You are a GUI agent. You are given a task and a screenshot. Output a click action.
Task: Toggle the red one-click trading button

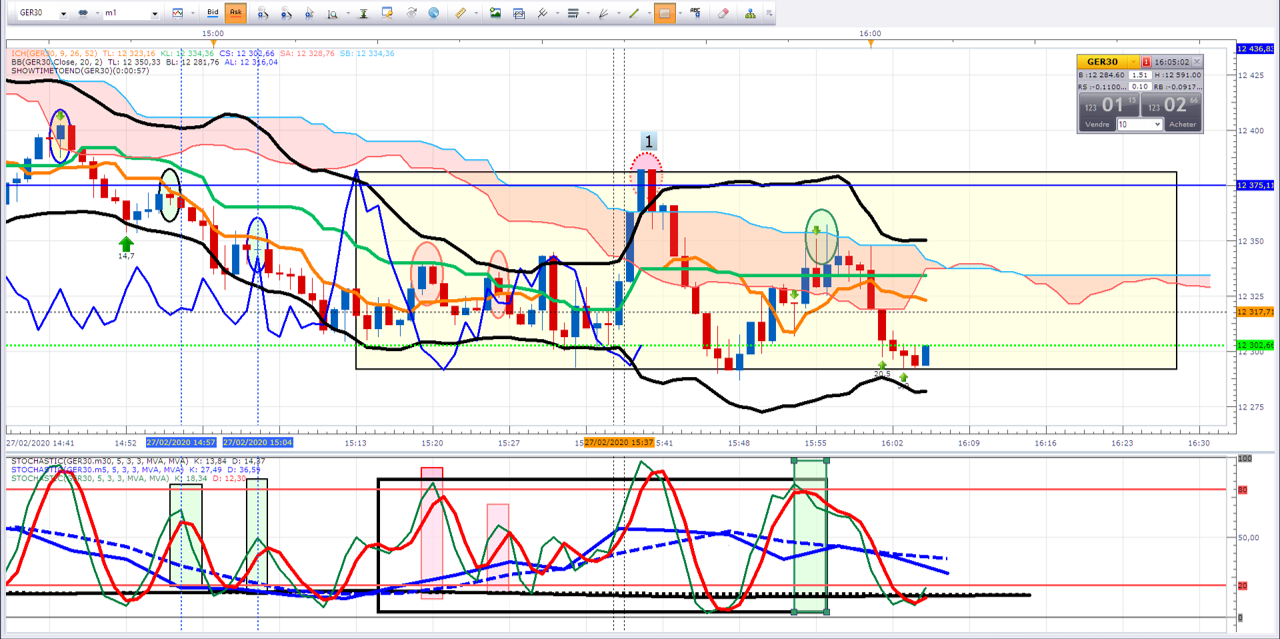pos(1146,62)
